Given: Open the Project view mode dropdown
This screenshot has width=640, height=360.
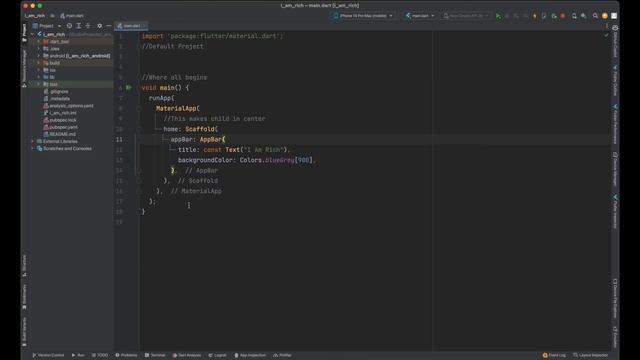Looking at the screenshot, I should coord(47,26).
